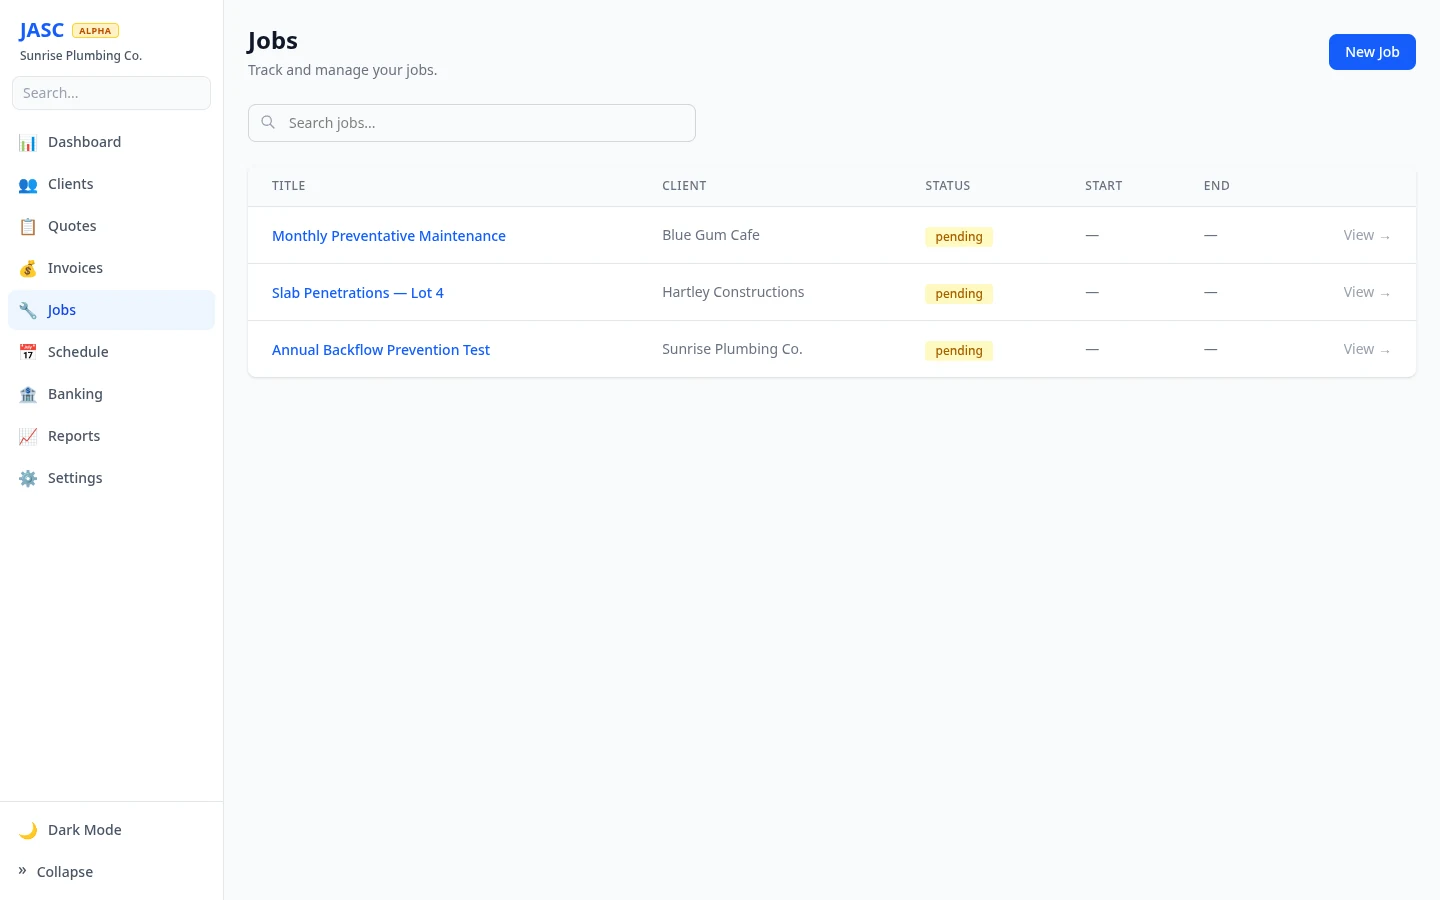Click the CLIENT column header
The height and width of the screenshot is (900, 1440).
click(x=684, y=186)
